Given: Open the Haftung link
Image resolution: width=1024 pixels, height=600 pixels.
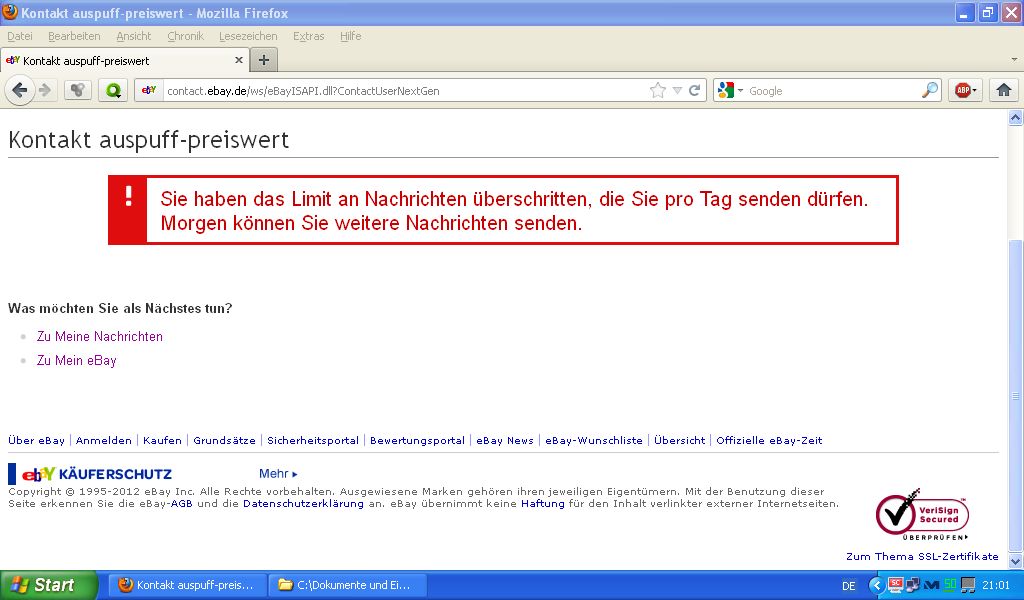Looking at the screenshot, I should pyautogui.click(x=543, y=504).
